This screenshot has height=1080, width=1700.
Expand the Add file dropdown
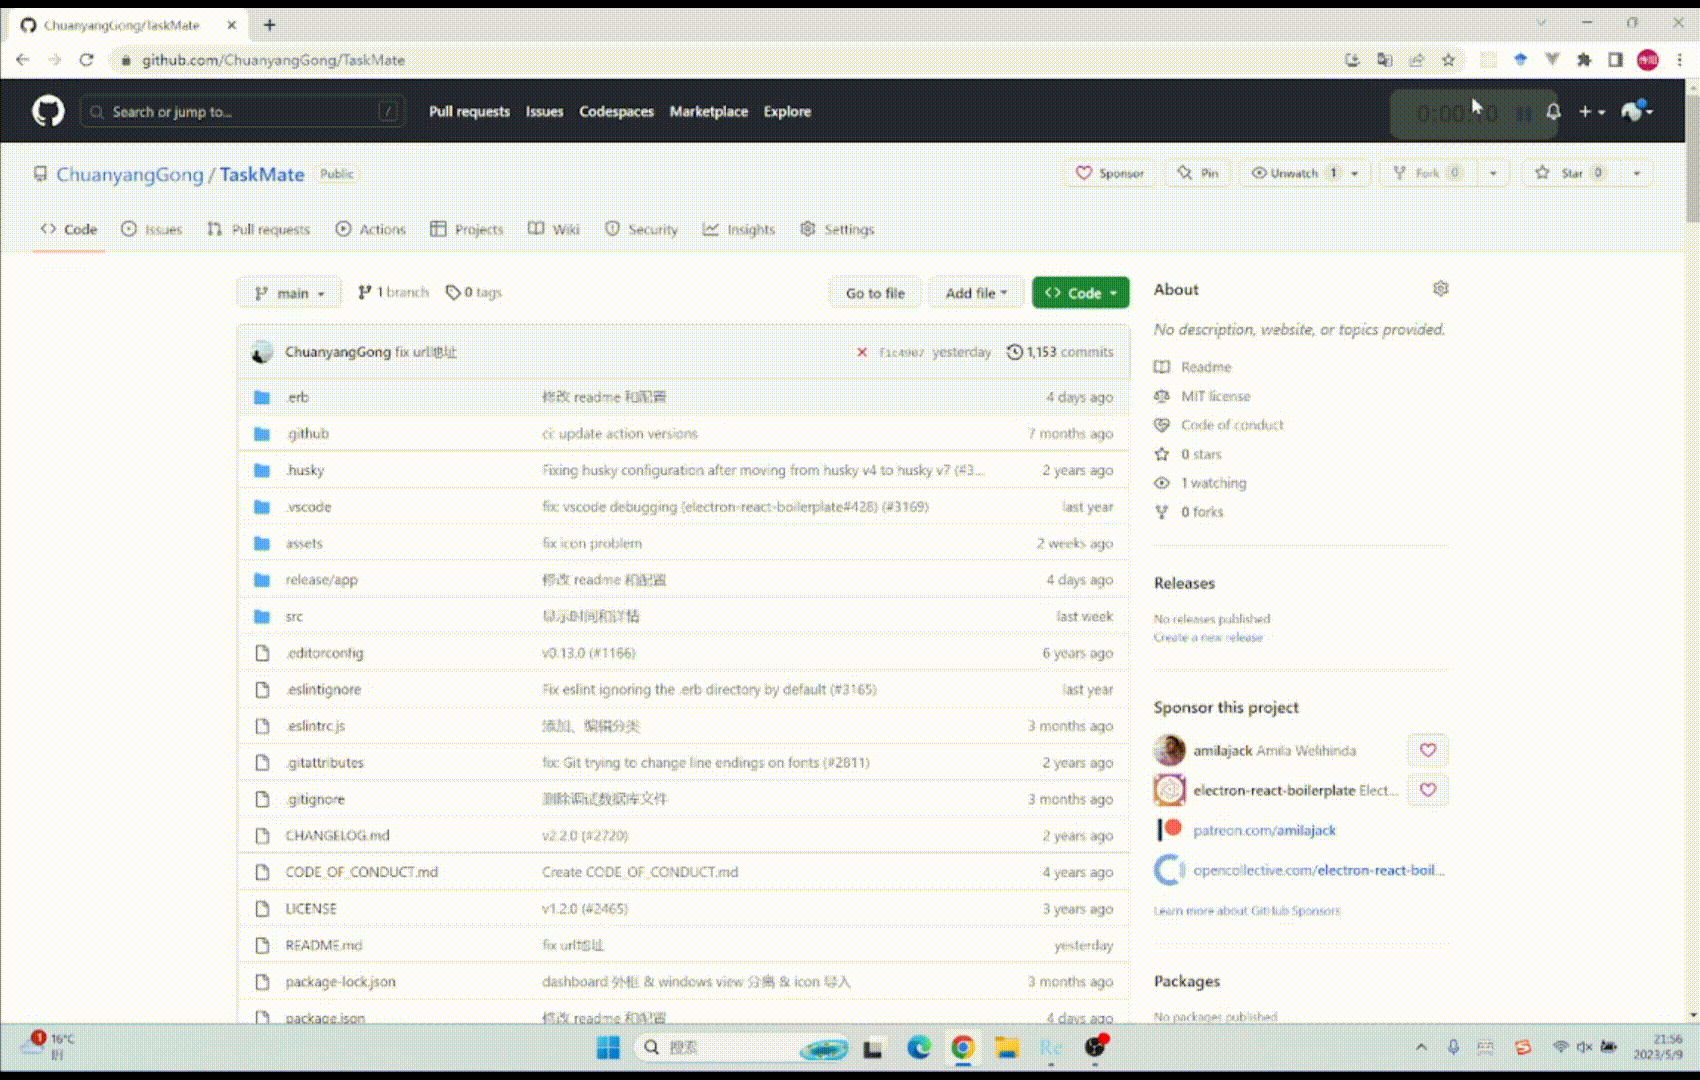tap(975, 292)
